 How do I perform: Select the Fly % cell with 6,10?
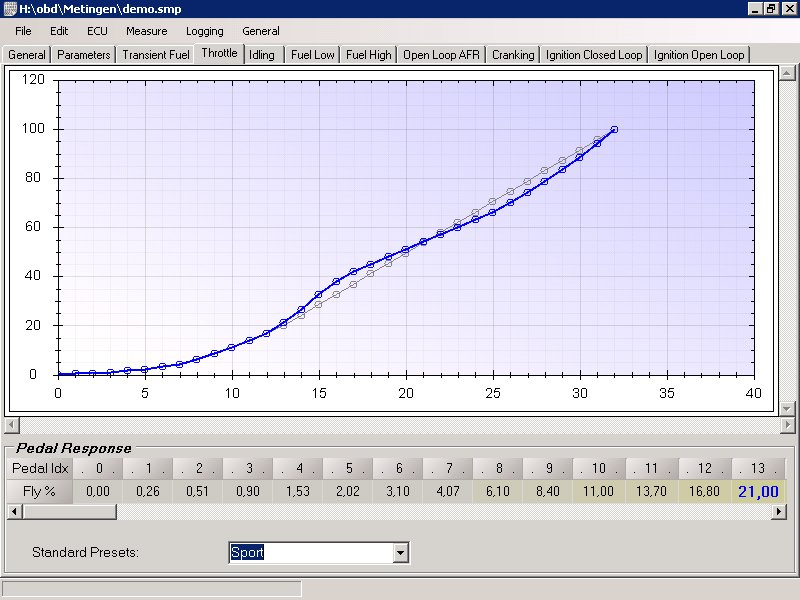(497, 491)
